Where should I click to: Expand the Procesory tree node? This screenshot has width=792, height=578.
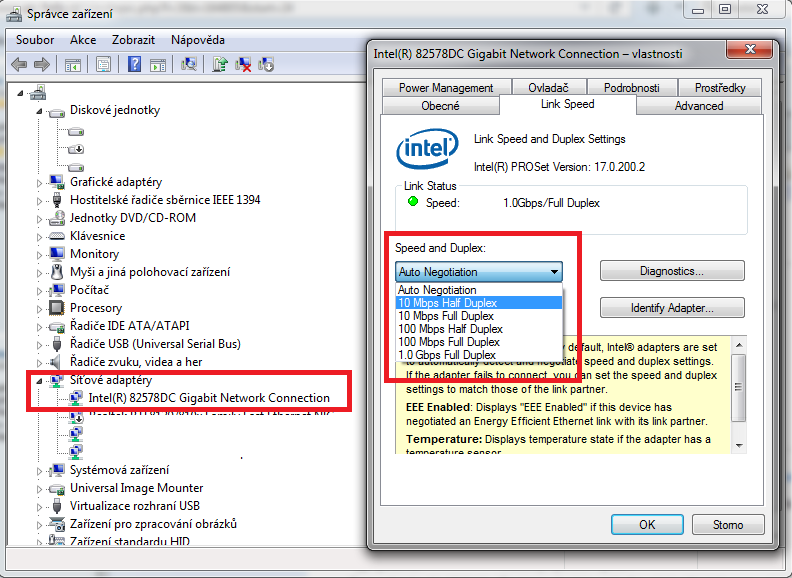tap(40, 308)
